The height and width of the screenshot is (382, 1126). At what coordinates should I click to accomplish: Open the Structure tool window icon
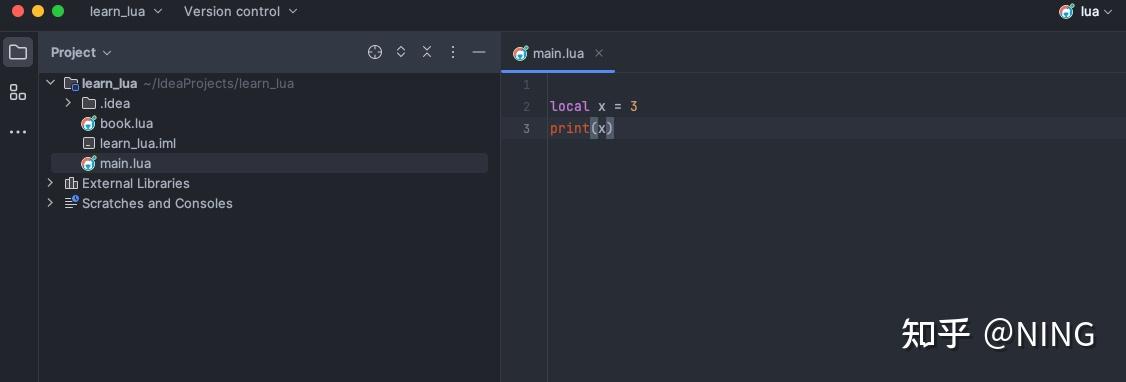[x=18, y=92]
